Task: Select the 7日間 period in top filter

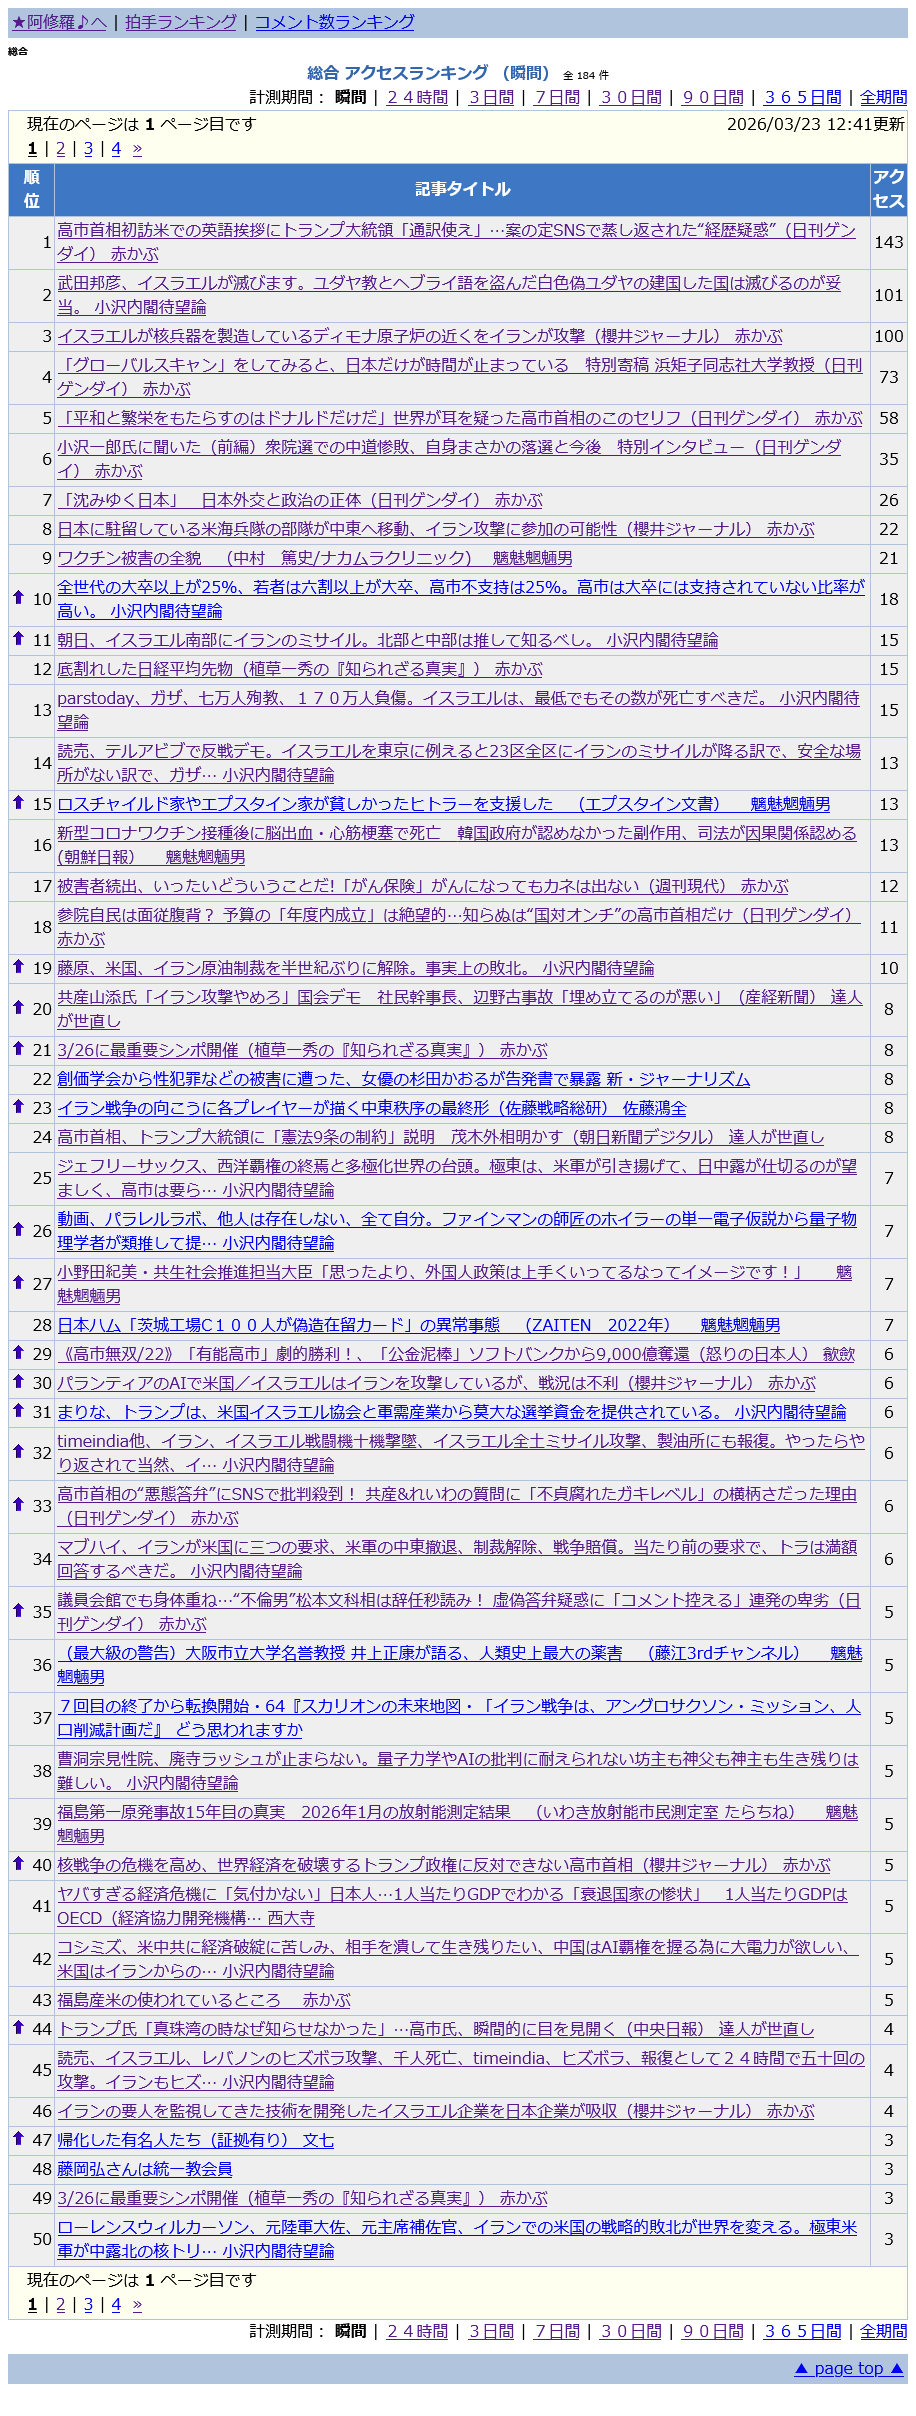Action: tap(557, 97)
